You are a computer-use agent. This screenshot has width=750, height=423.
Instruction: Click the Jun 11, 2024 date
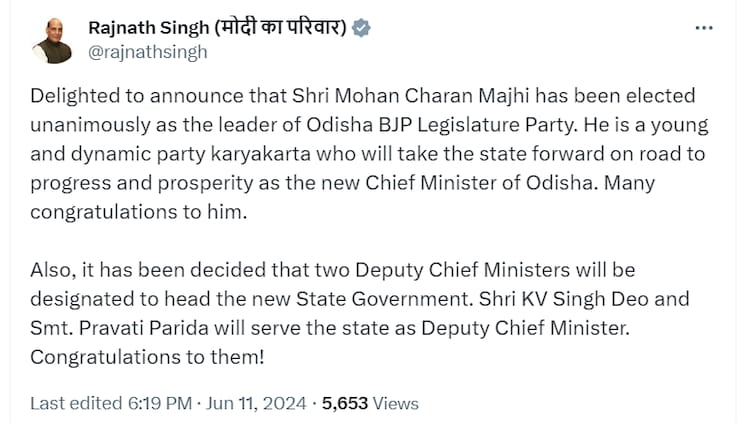(257, 404)
